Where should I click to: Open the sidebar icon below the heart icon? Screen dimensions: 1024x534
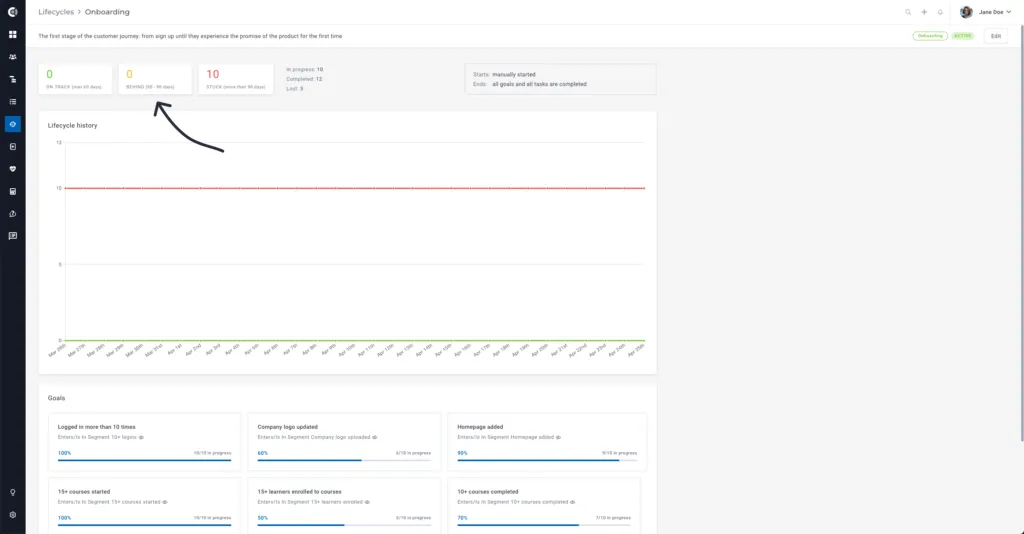tap(12, 191)
